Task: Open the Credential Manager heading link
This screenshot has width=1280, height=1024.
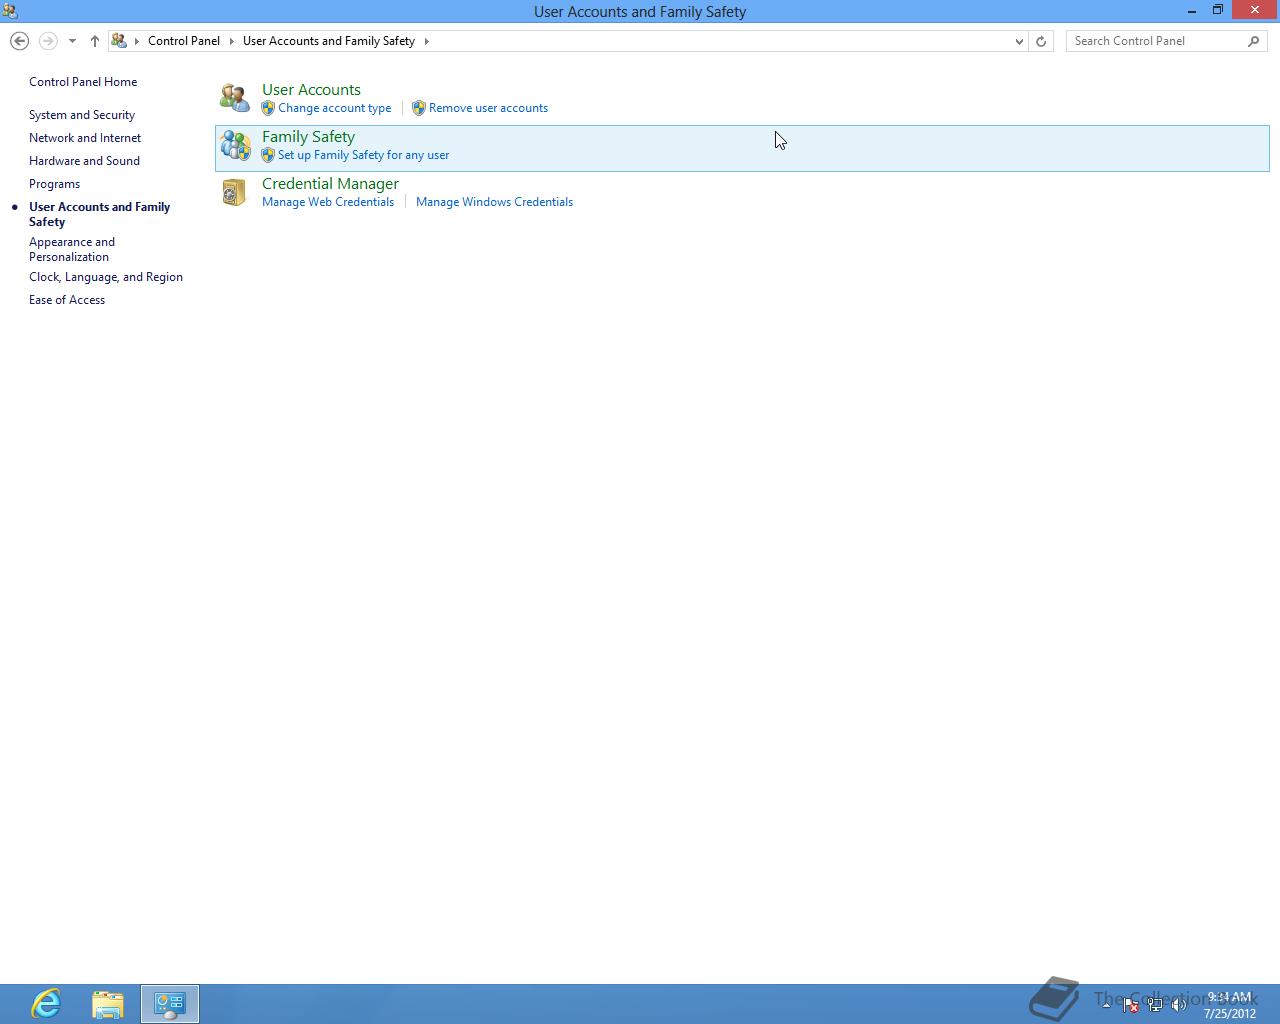Action: point(330,184)
